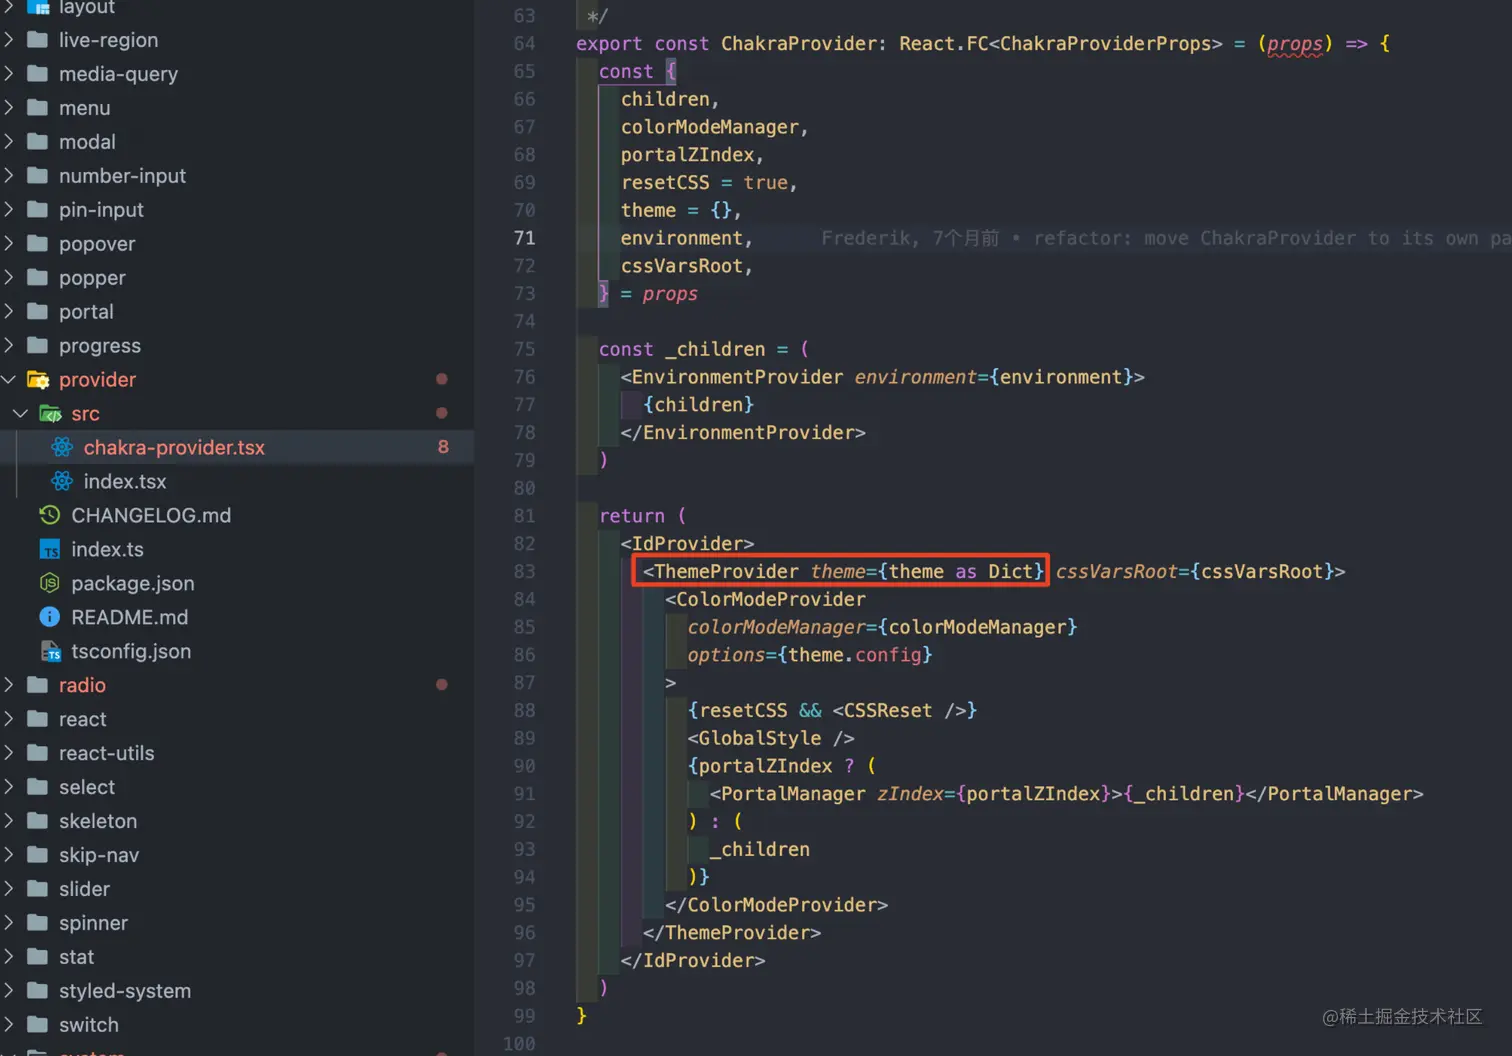Image resolution: width=1512 pixels, height=1056 pixels.
Task: Click the config icon beside tsconfig.json
Action: (50, 652)
